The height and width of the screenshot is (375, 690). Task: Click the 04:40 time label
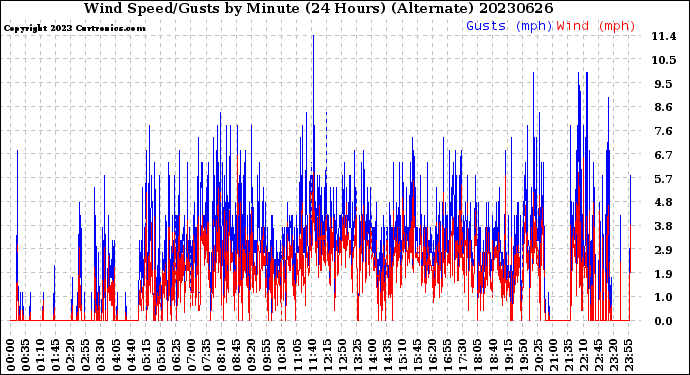[x=131, y=355]
